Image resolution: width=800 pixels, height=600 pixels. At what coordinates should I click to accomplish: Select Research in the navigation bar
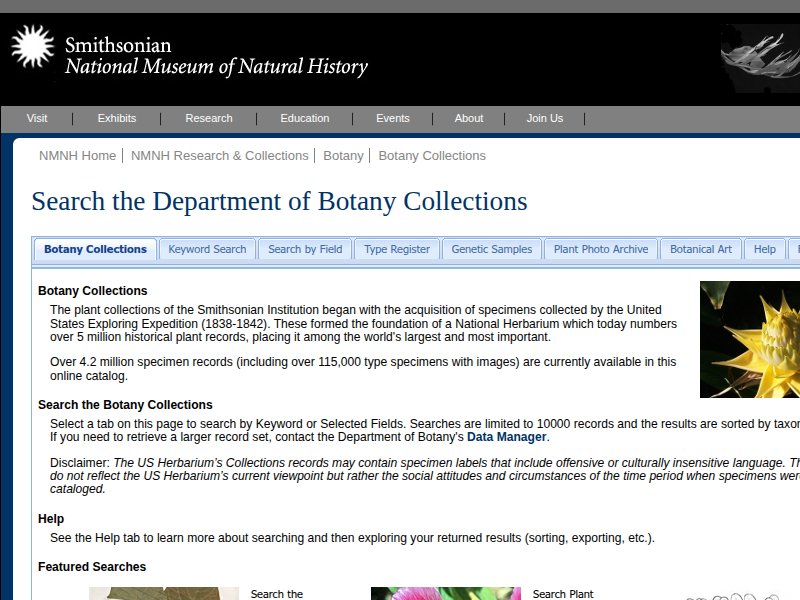click(208, 118)
